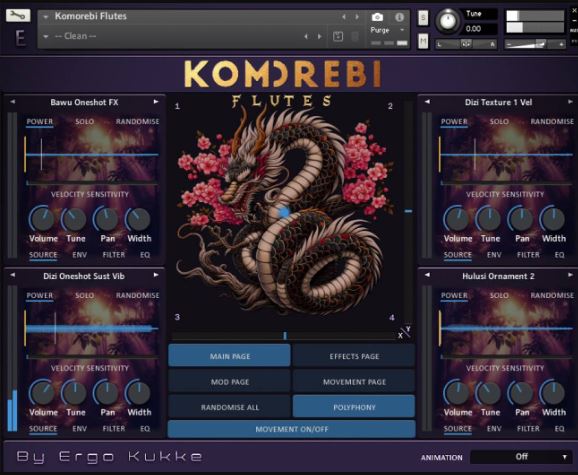This screenshot has width=578, height=475.
Task: Open EQ tab of Hulusi Ornament 2
Action: pyautogui.click(x=559, y=429)
